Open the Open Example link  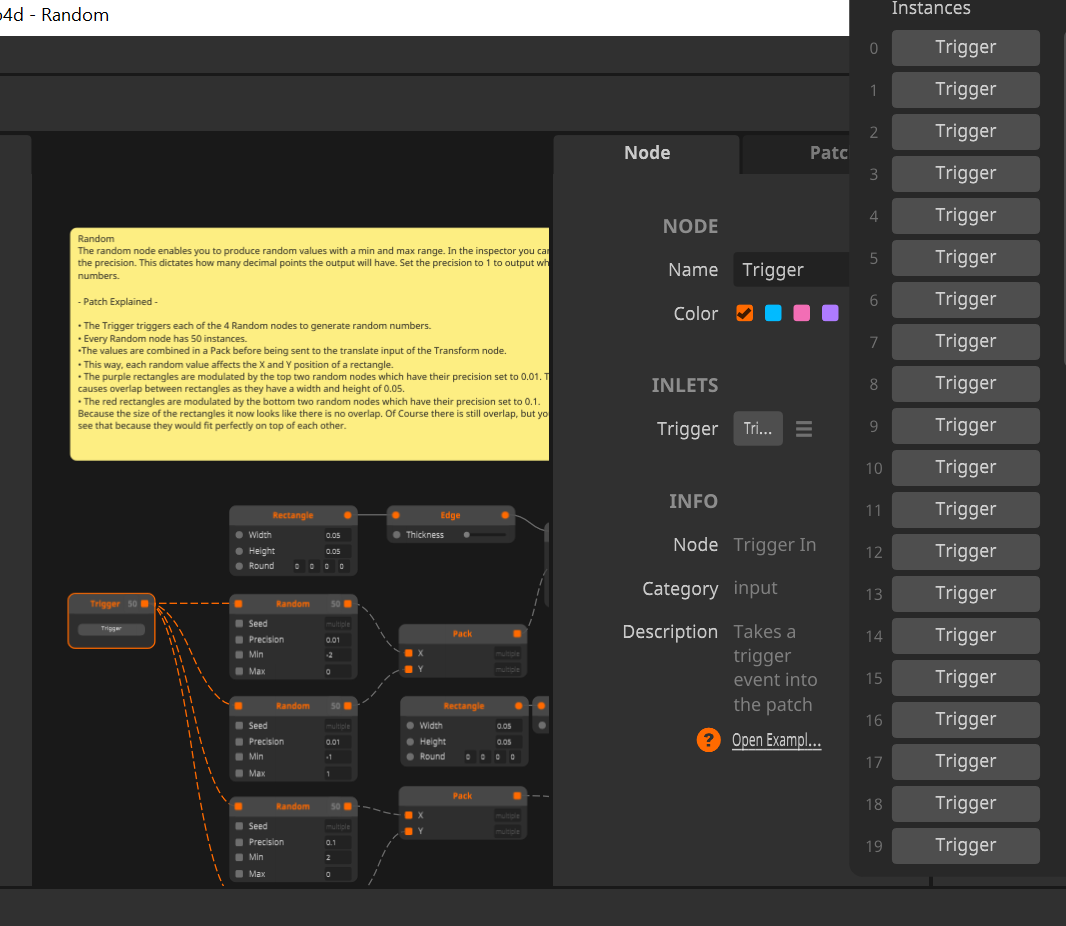pyautogui.click(x=776, y=741)
